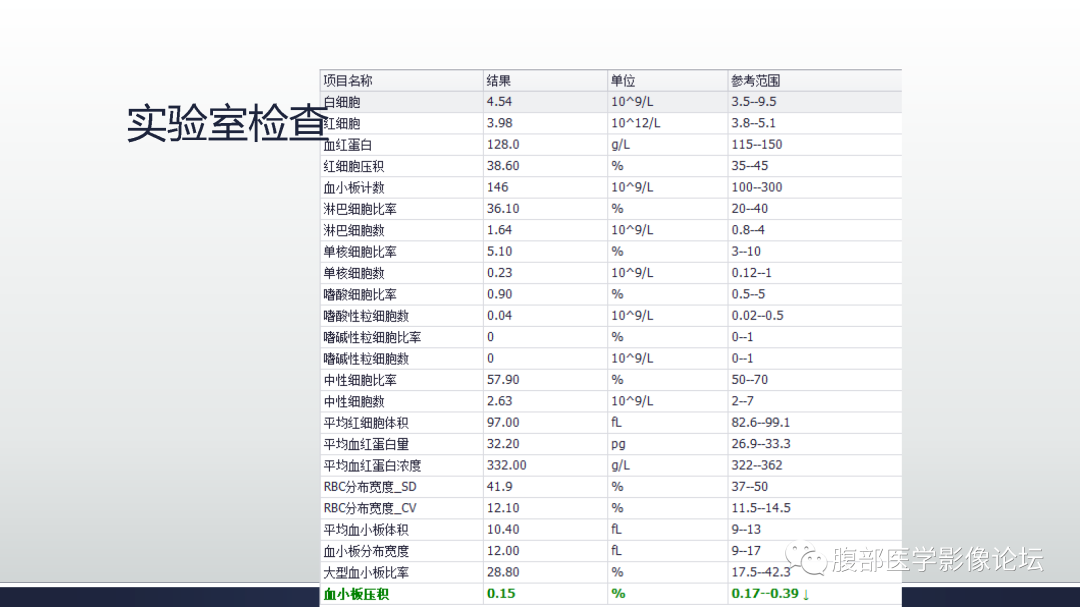Select the 红细胞压积 row name
Image resolution: width=1080 pixels, height=607 pixels.
[x=354, y=166]
